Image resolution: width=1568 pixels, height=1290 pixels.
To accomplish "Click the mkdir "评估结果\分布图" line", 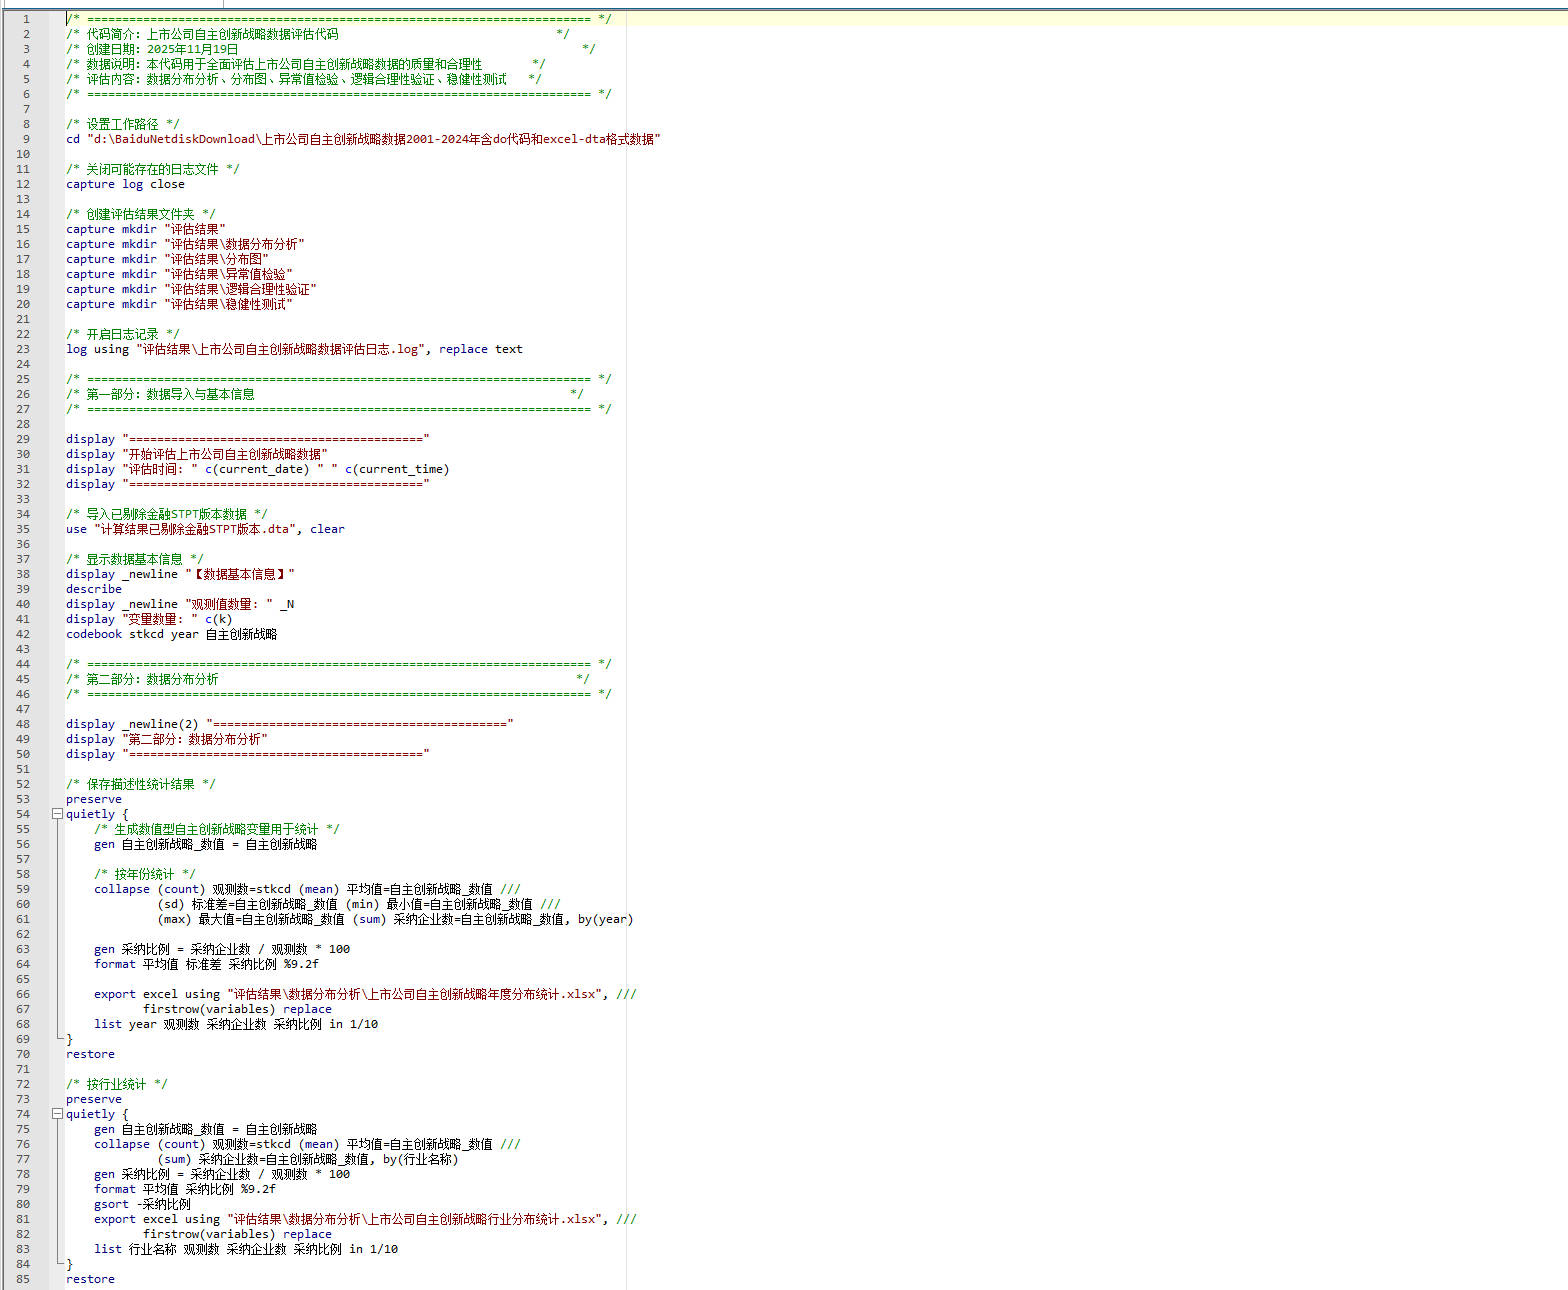I will [x=168, y=259].
